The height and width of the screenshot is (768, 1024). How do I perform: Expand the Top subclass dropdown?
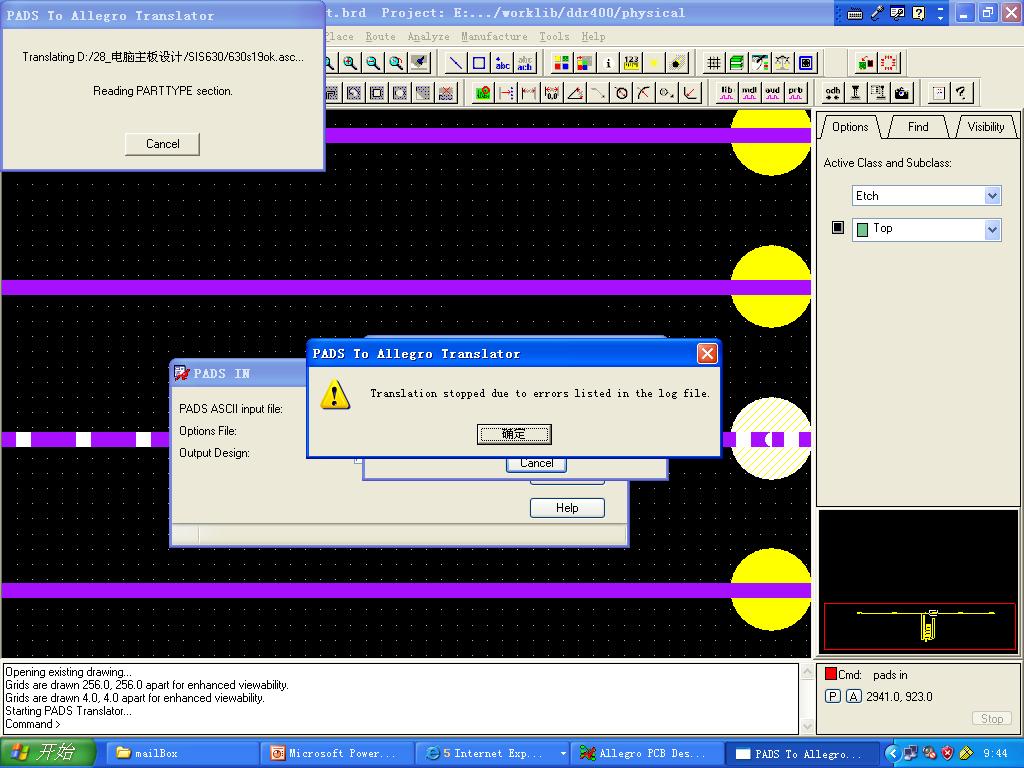(992, 229)
